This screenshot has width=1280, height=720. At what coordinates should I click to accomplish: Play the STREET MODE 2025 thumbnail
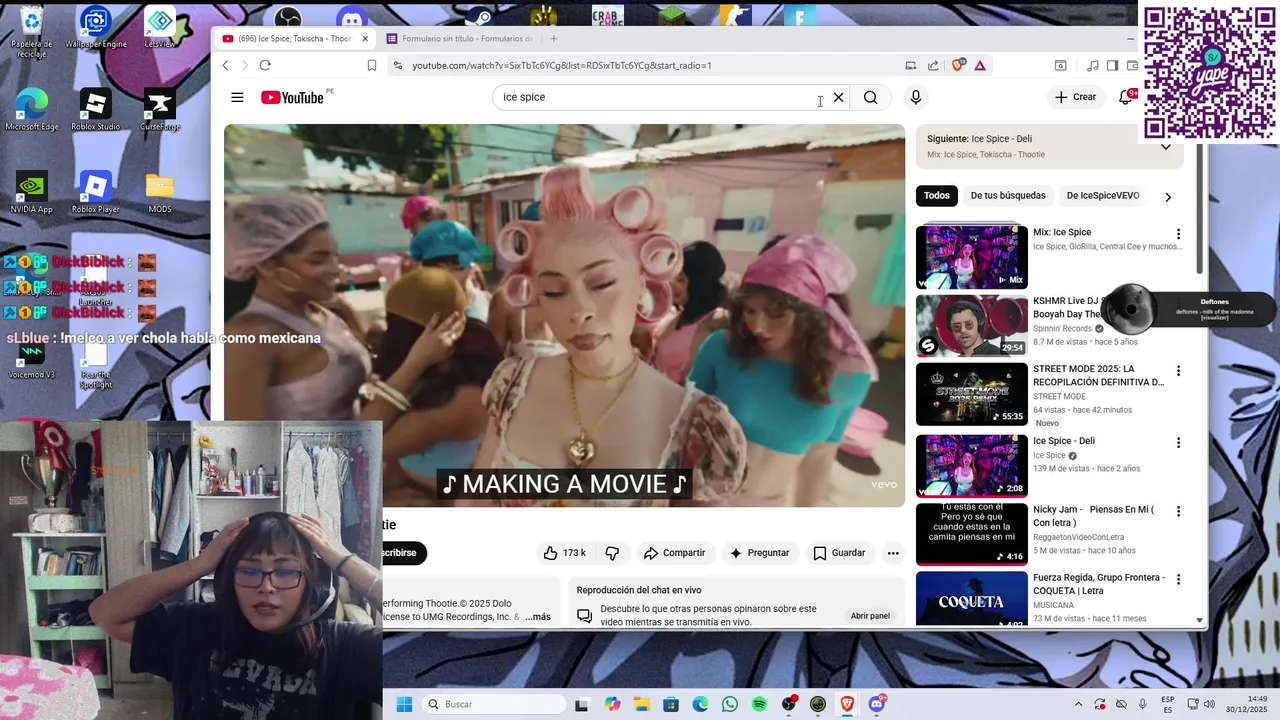click(971, 394)
